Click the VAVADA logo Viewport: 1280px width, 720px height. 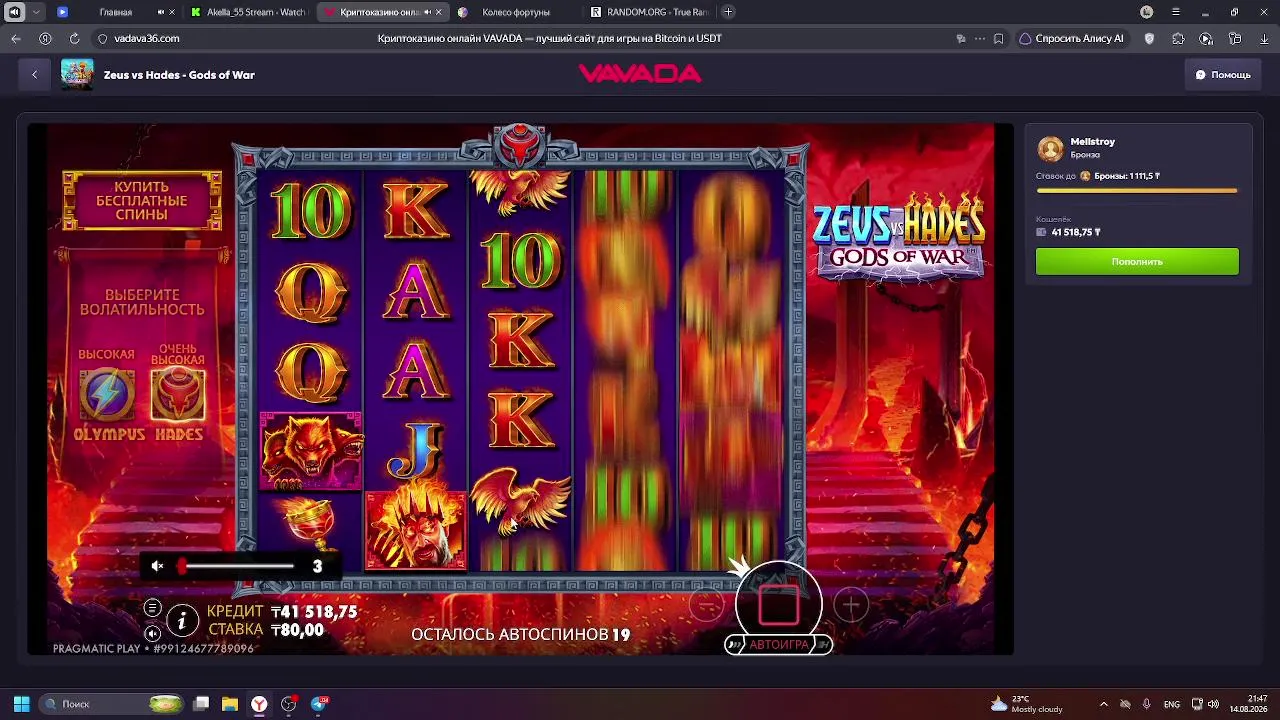[640, 74]
